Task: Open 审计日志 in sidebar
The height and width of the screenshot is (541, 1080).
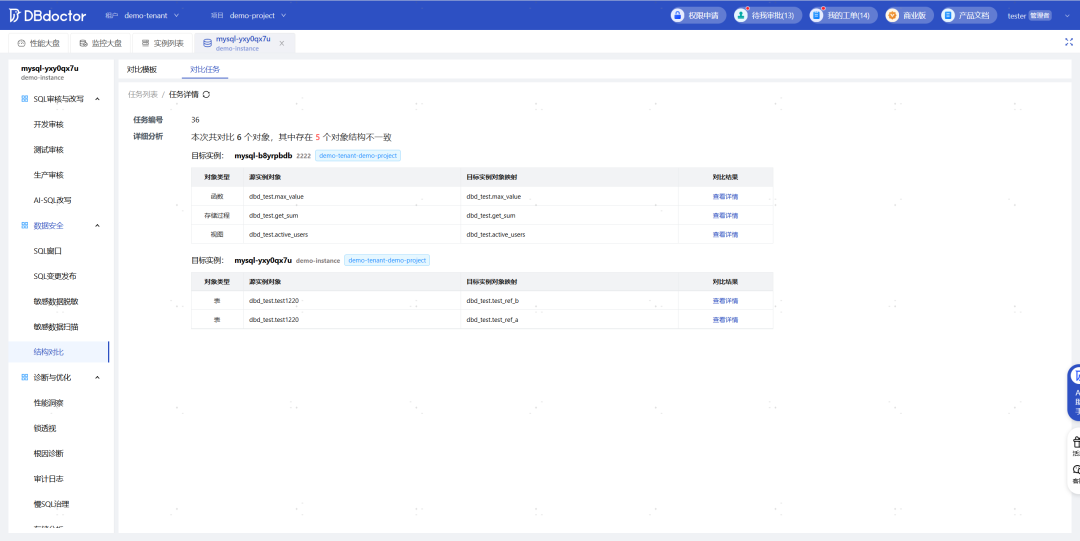Action: (48, 478)
